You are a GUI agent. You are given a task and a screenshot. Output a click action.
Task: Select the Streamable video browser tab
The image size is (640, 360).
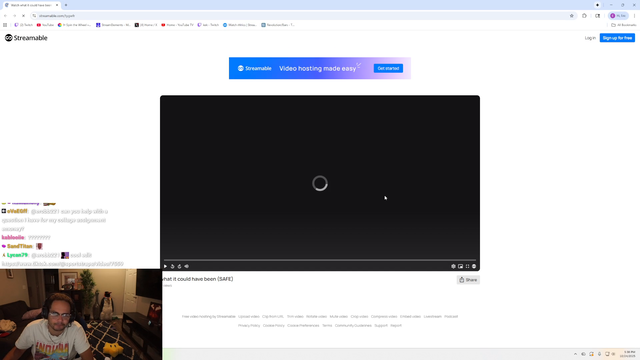click(31, 5)
